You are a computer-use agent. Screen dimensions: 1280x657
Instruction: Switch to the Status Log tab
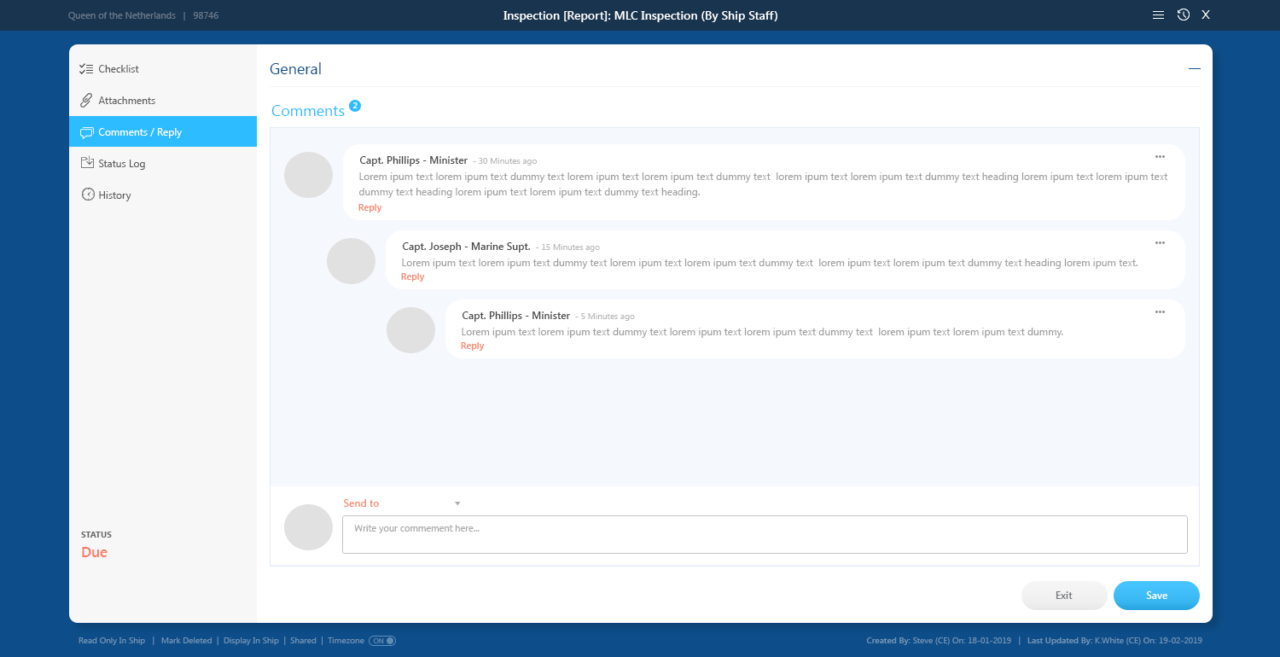122,164
